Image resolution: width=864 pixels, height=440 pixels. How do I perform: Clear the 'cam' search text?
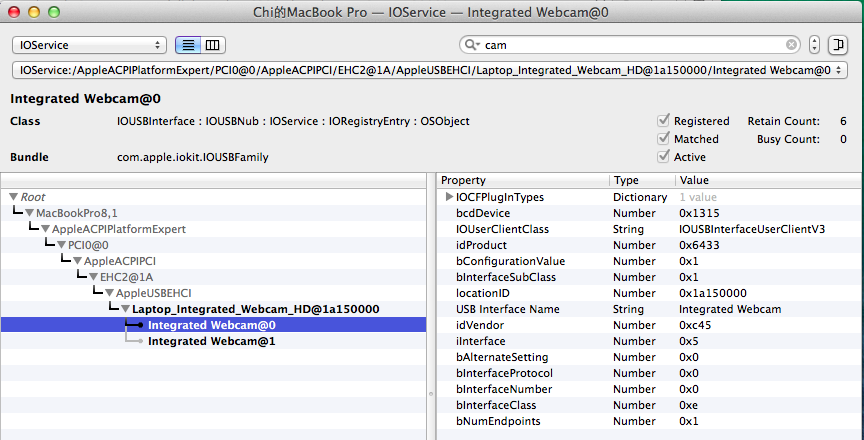point(792,45)
